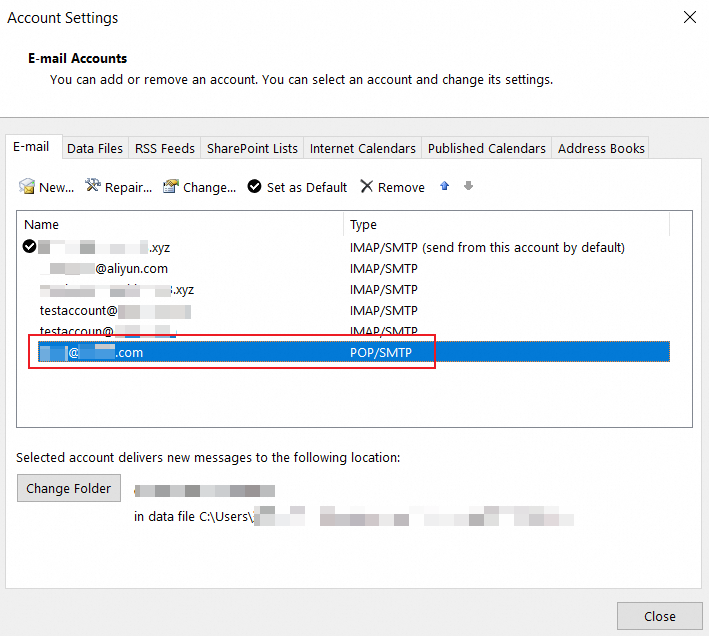
Task: Close the Account Settings dialog with X
Action: click(690, 18)
